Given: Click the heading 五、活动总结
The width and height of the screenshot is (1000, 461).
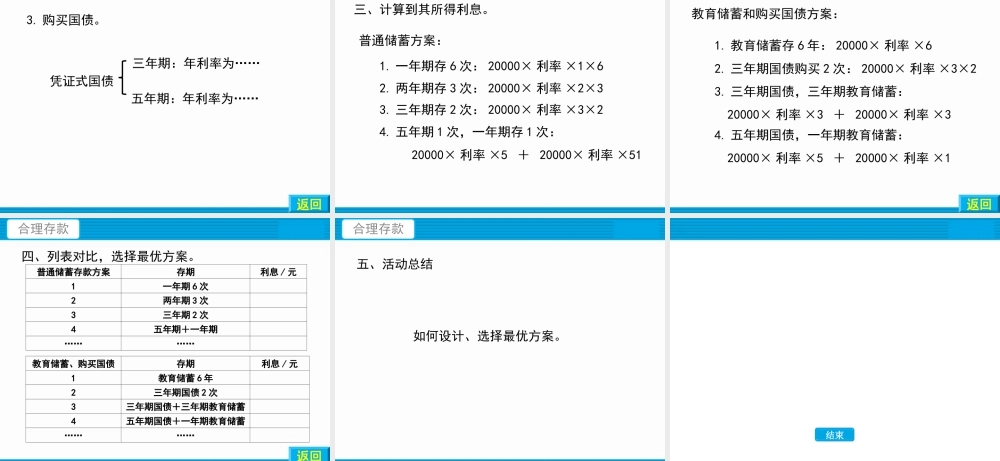Looking at the screenshot, I should point(395,264).
